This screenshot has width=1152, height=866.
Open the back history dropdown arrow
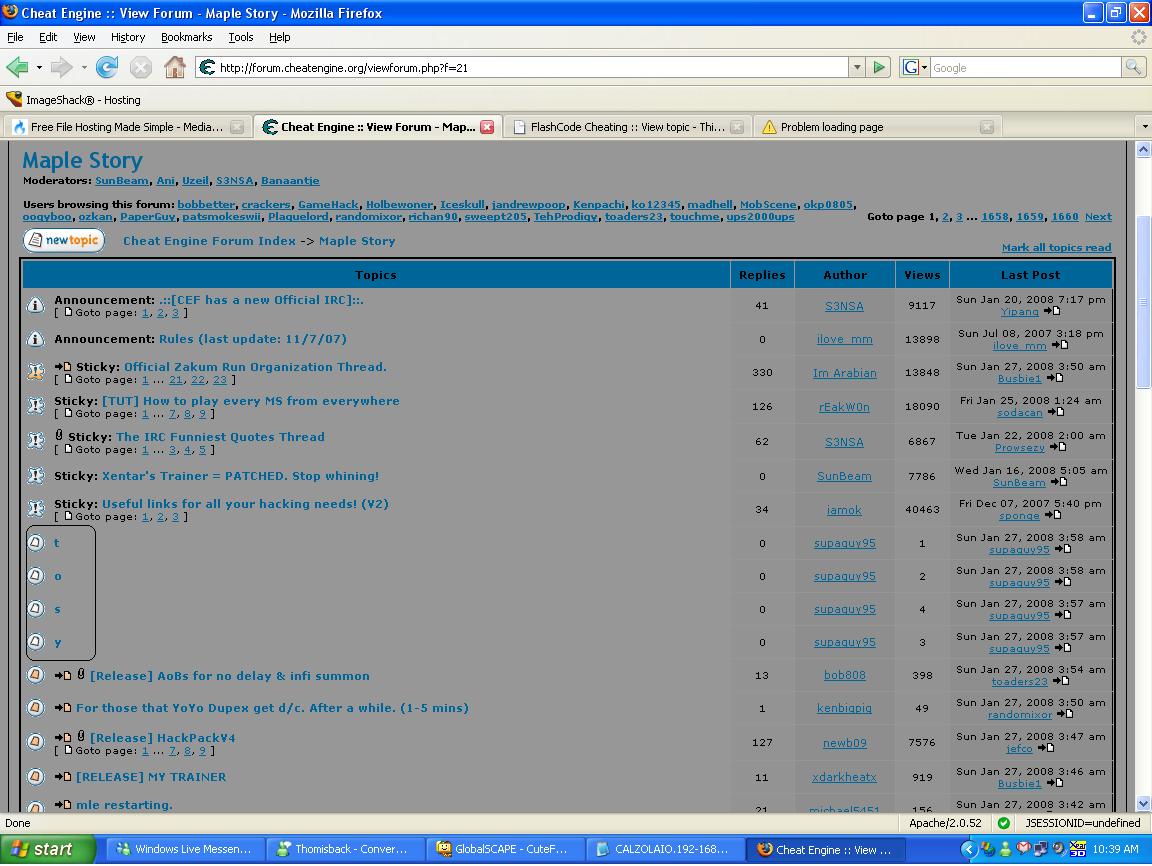click(x=39, y=68)
